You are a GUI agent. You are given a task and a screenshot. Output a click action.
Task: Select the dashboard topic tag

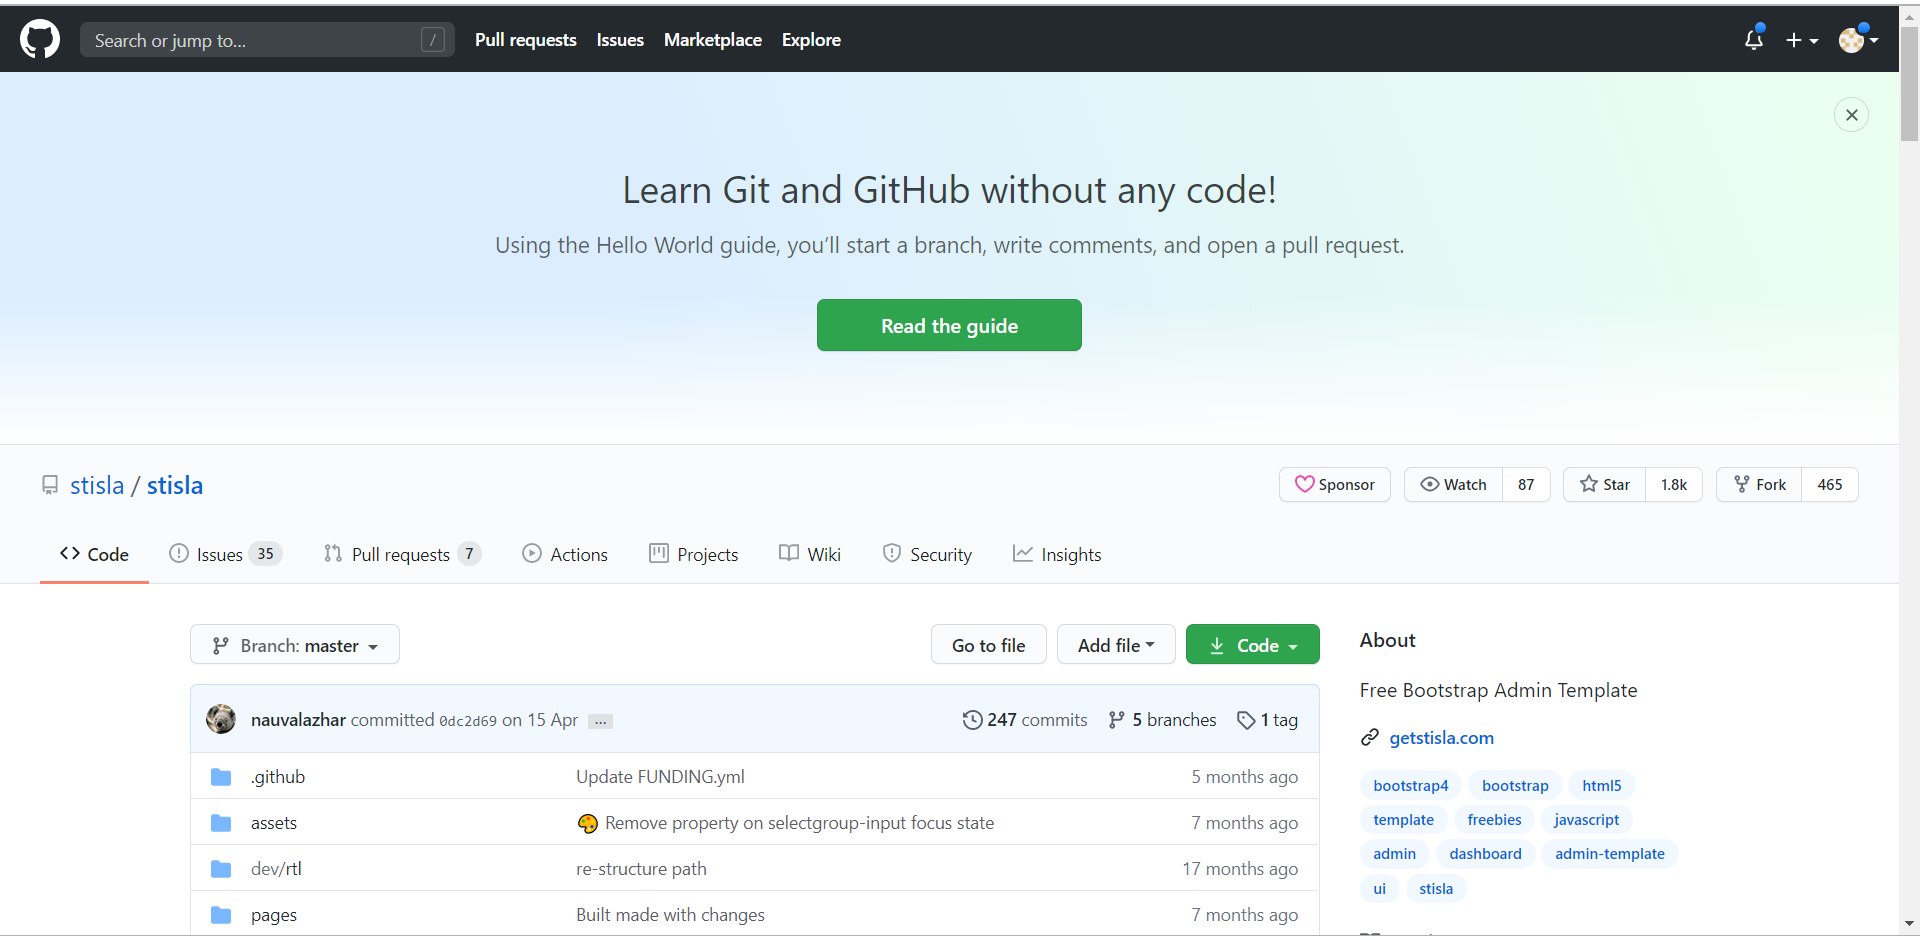click(1485, 854)
